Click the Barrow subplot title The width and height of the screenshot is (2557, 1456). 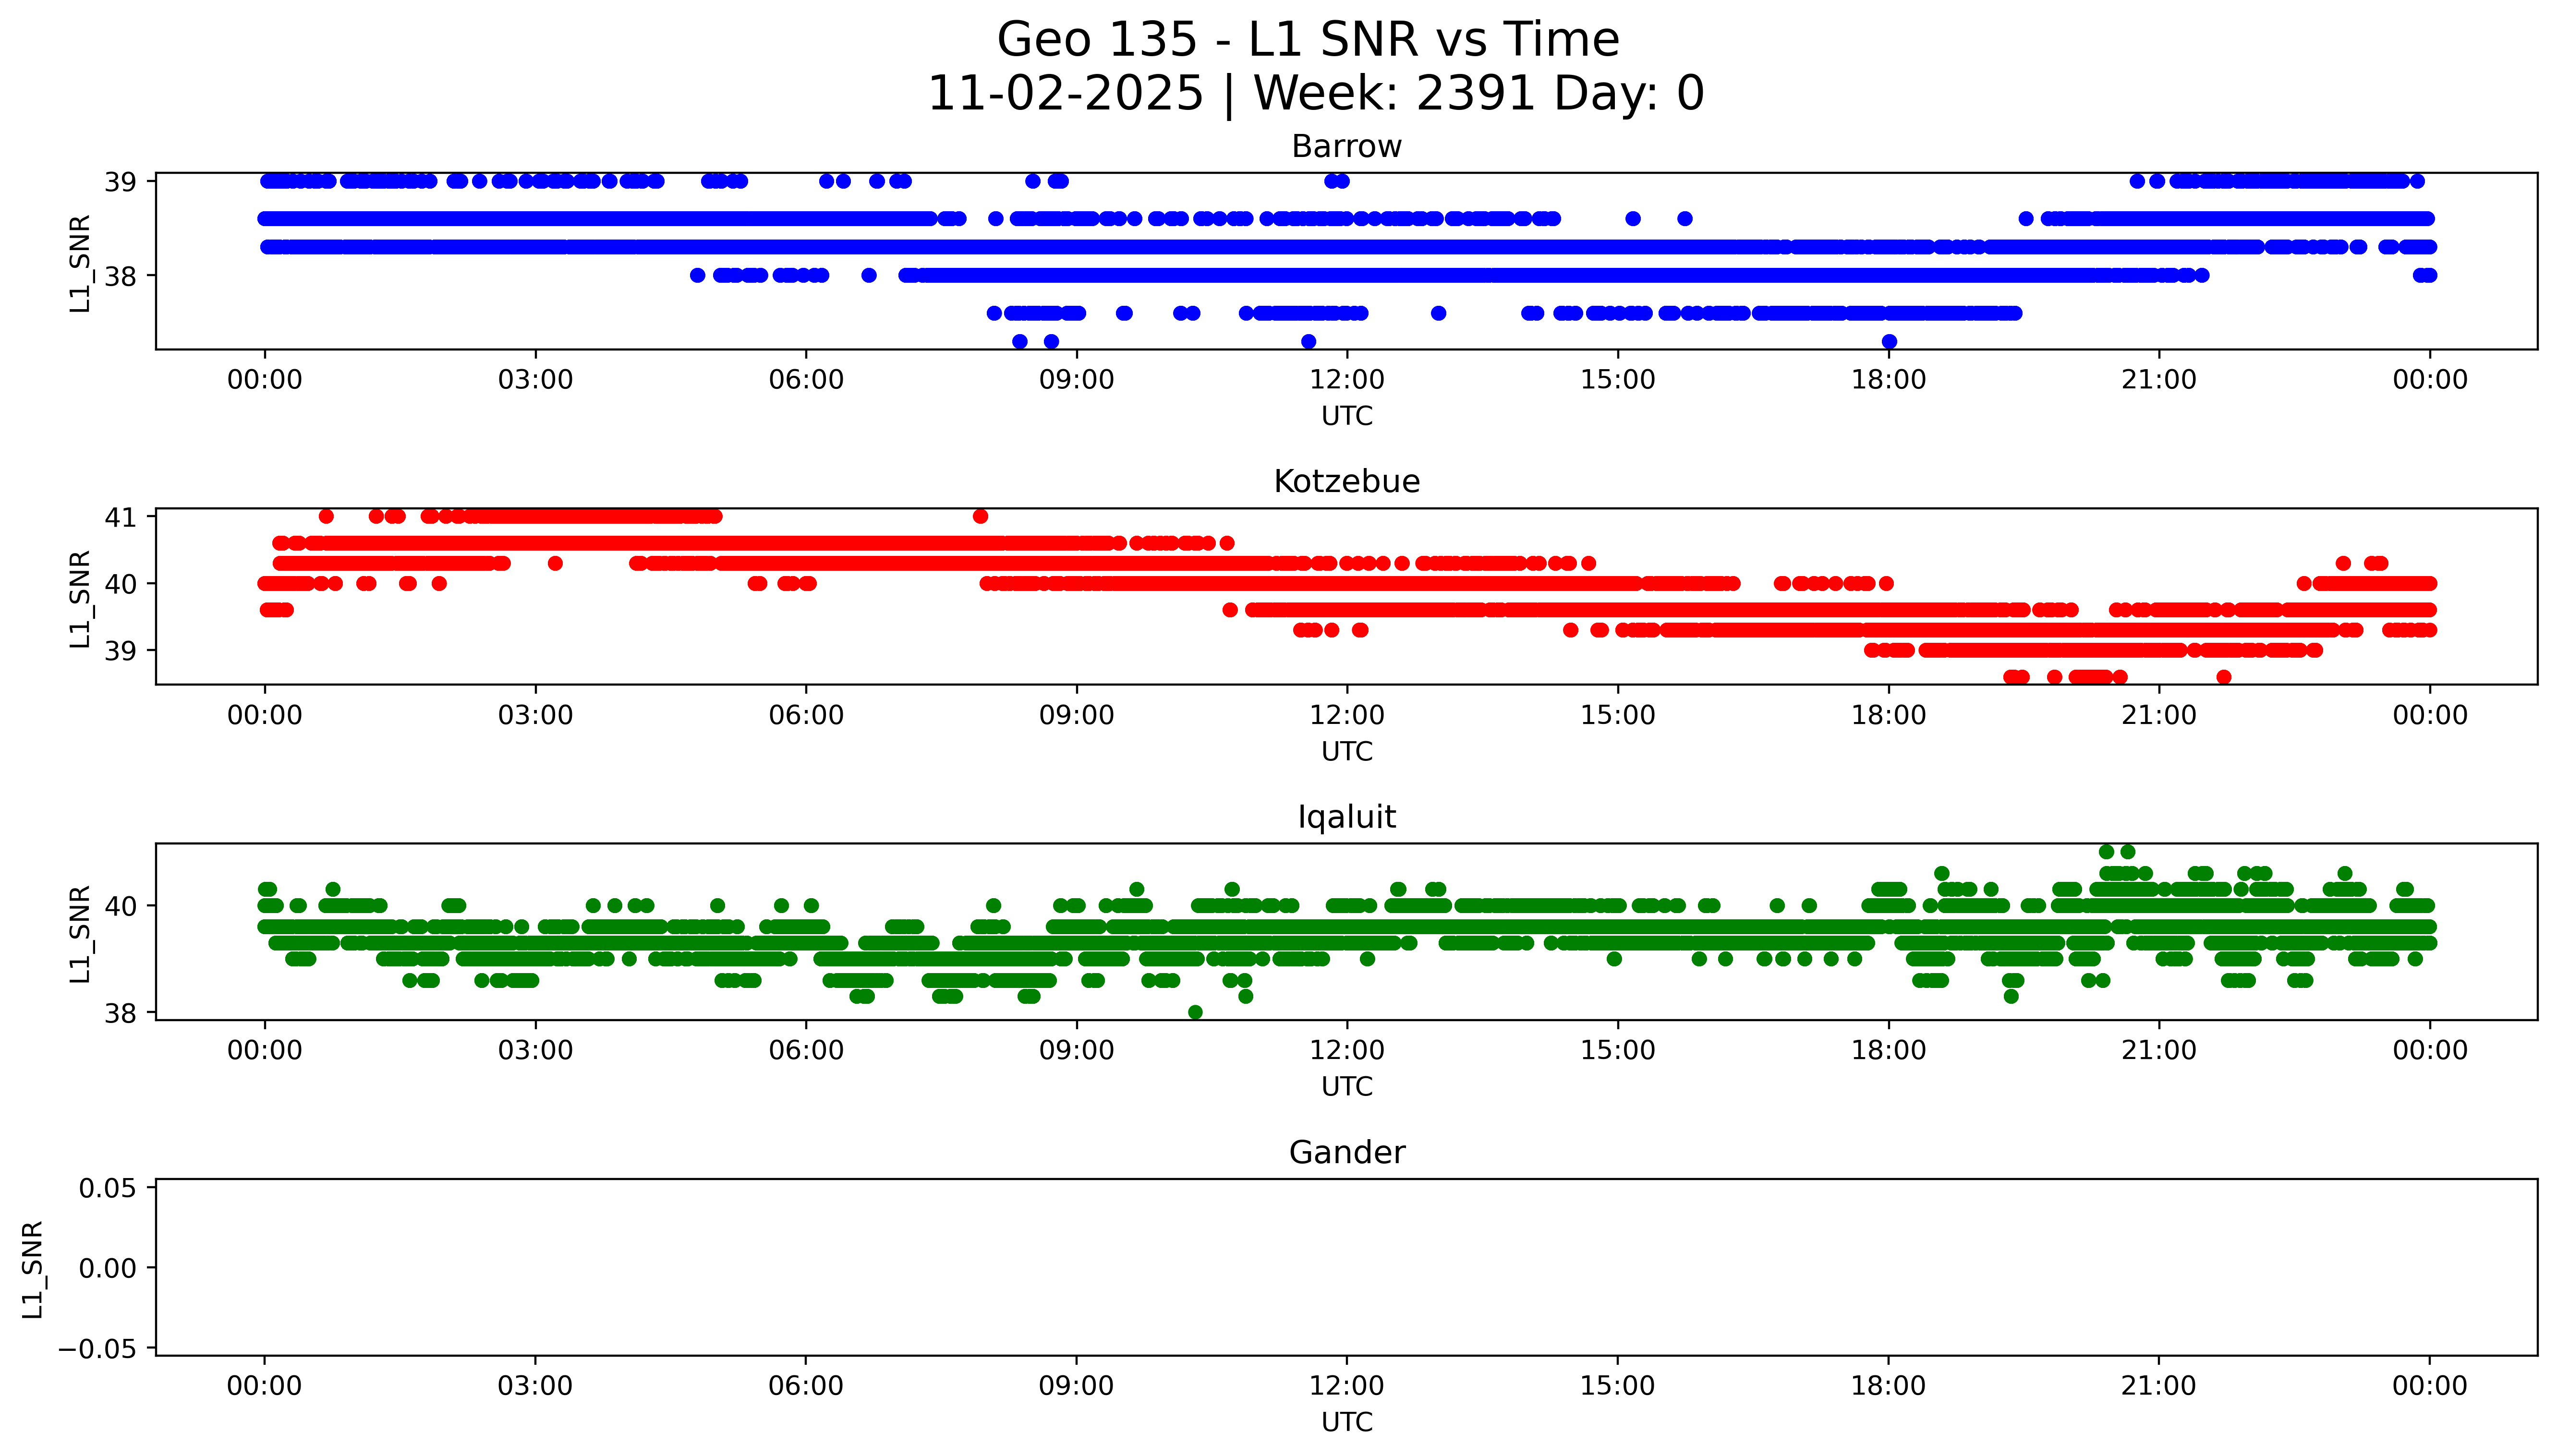click(x=1346, y=147)
